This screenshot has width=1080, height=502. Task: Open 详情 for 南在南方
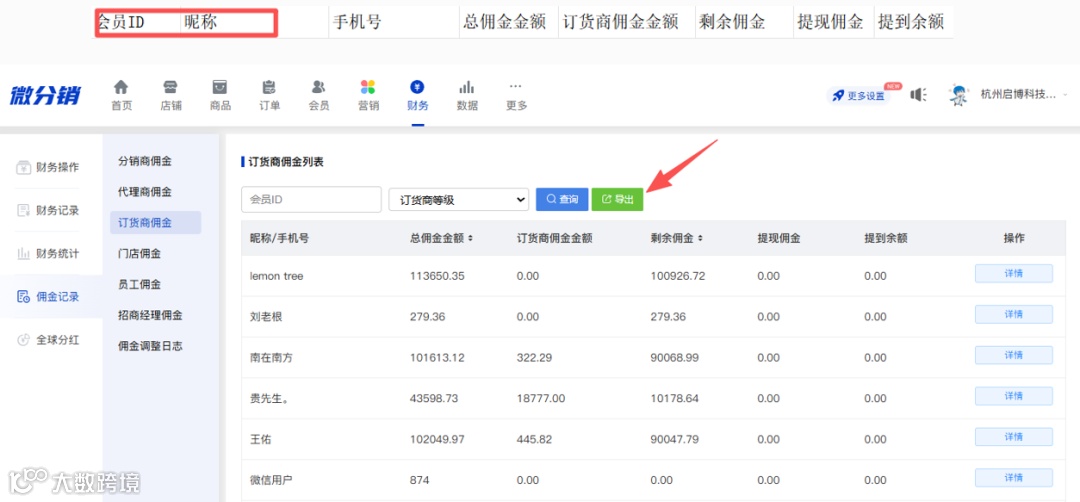tap(1013, 355)
